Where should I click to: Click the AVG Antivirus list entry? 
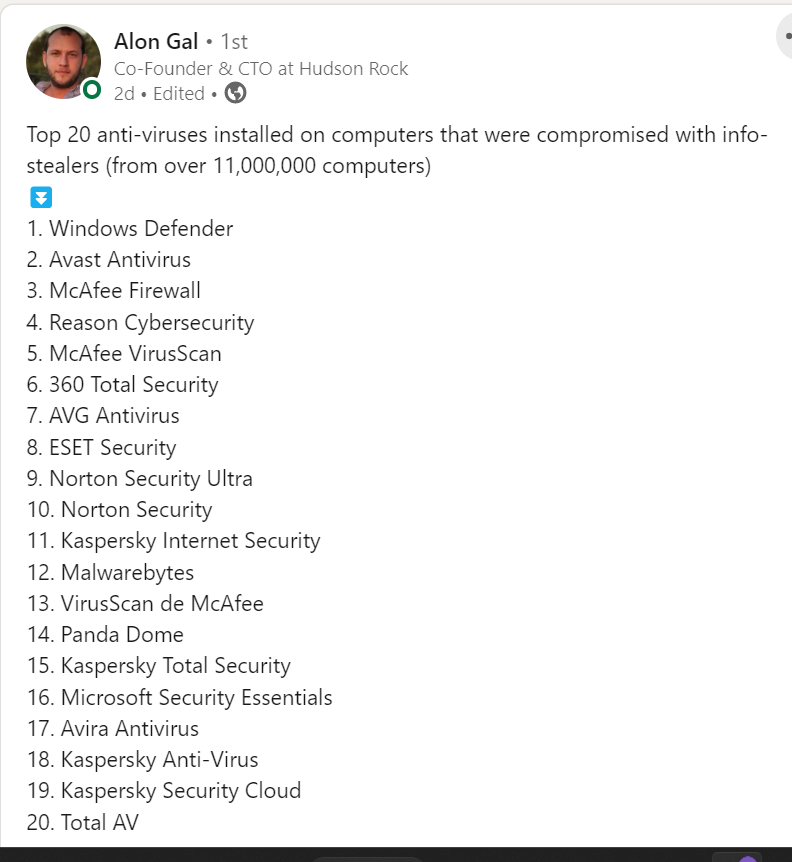[x=103, y=415]
